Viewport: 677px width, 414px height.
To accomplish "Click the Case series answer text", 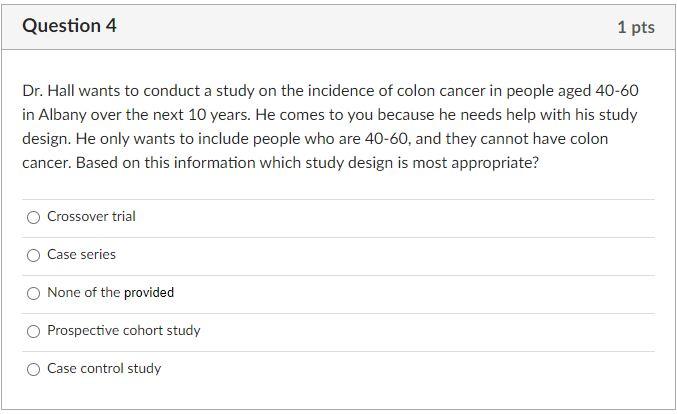I will pyautogui.click(x=81, y=254).
